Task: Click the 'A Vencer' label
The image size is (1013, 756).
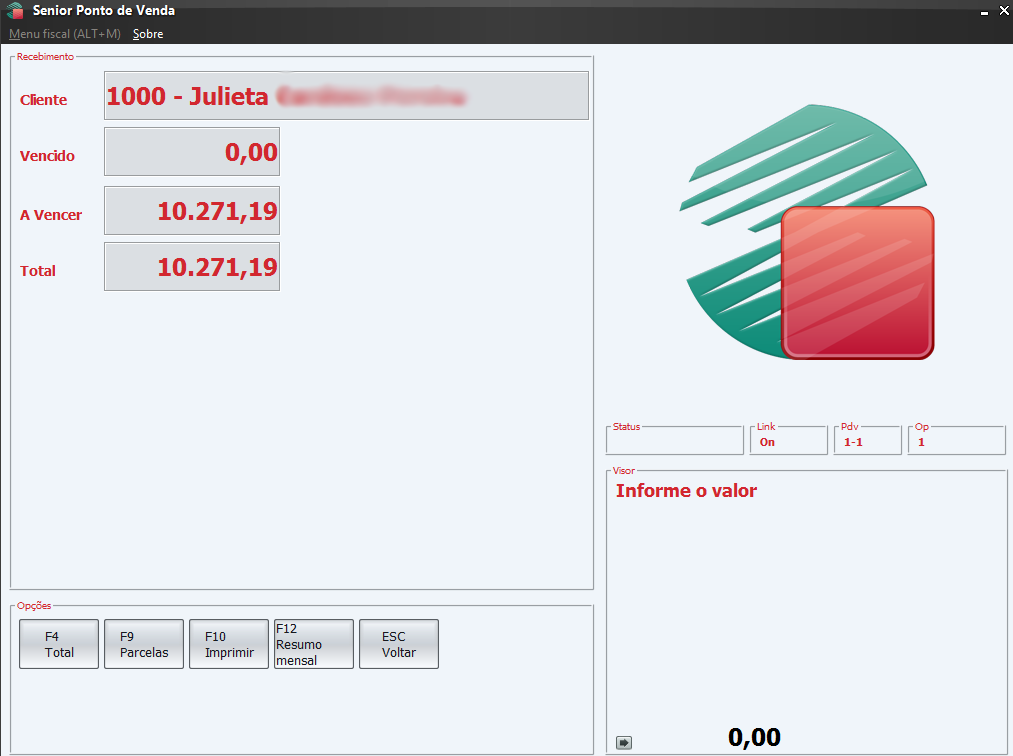Action: pyautogui.click(x=51, y=215)
